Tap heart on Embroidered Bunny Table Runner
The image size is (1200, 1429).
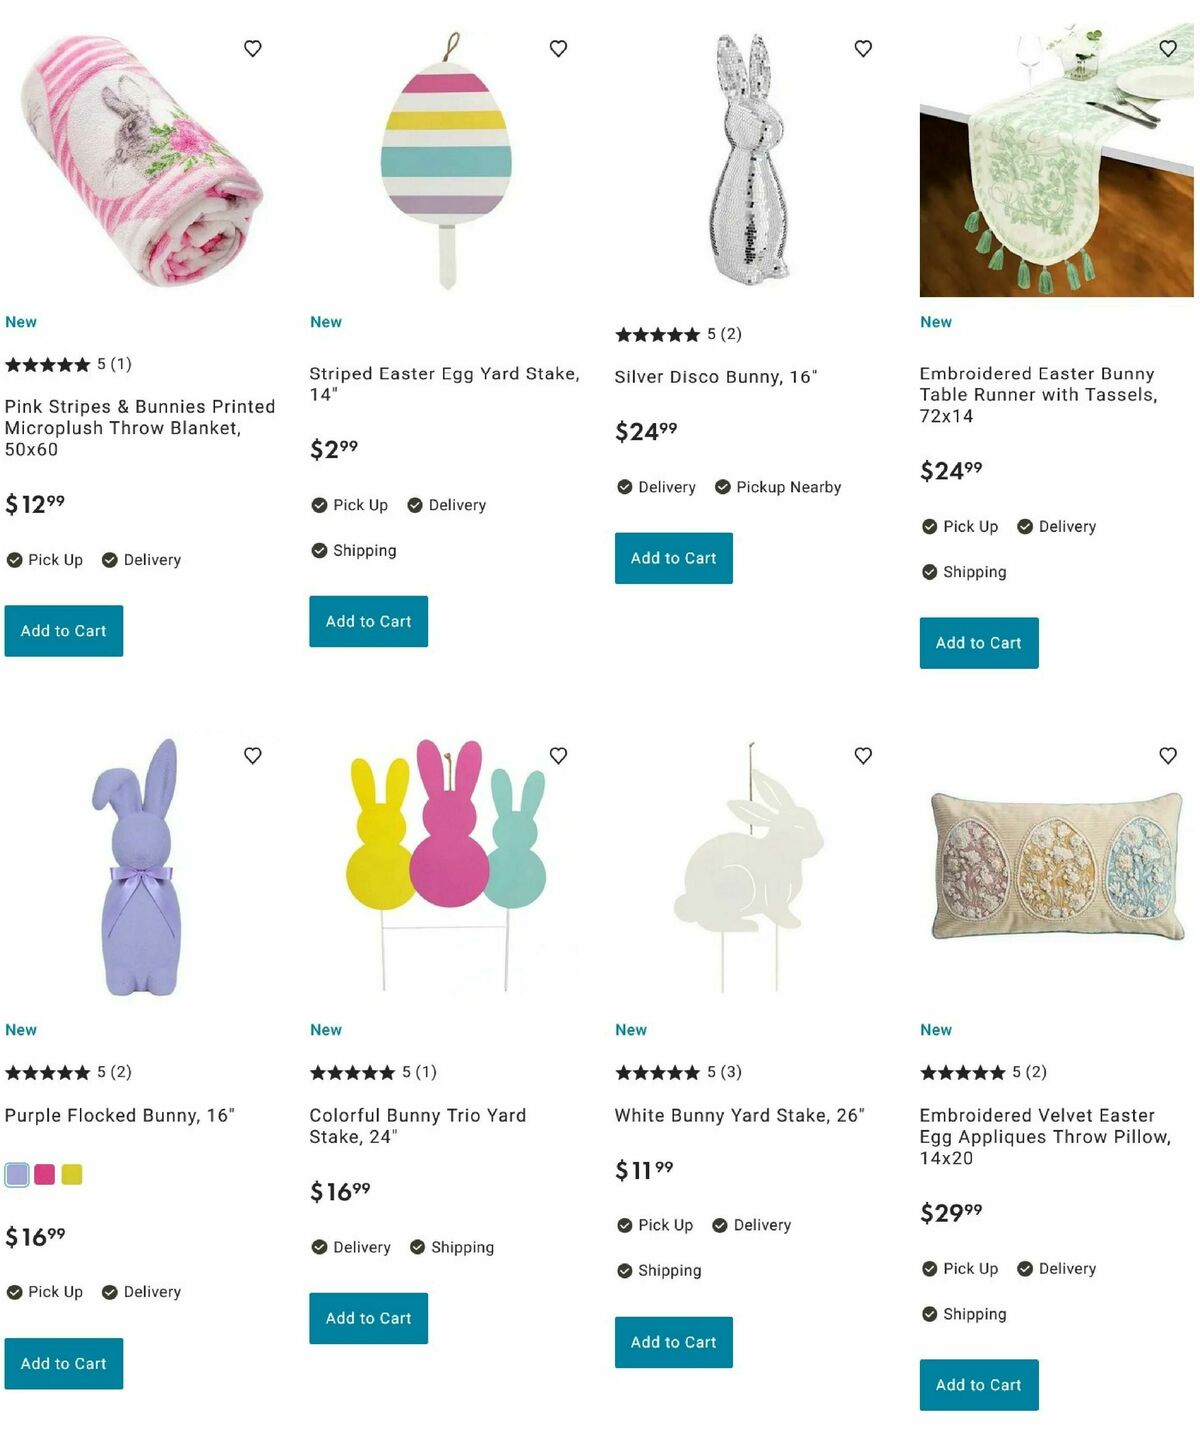point(1168,48)
